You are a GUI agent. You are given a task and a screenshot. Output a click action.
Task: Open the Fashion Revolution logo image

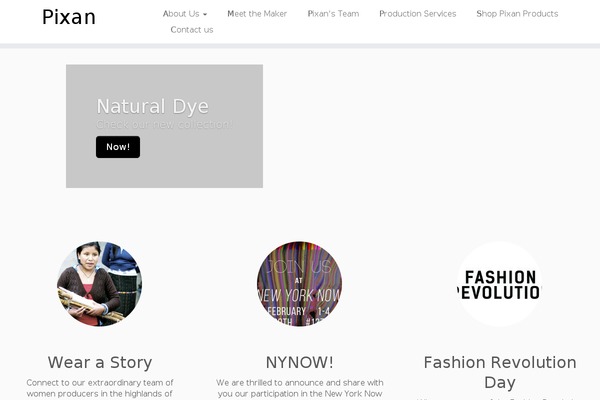pyautogui.click(x=500, y=284)
